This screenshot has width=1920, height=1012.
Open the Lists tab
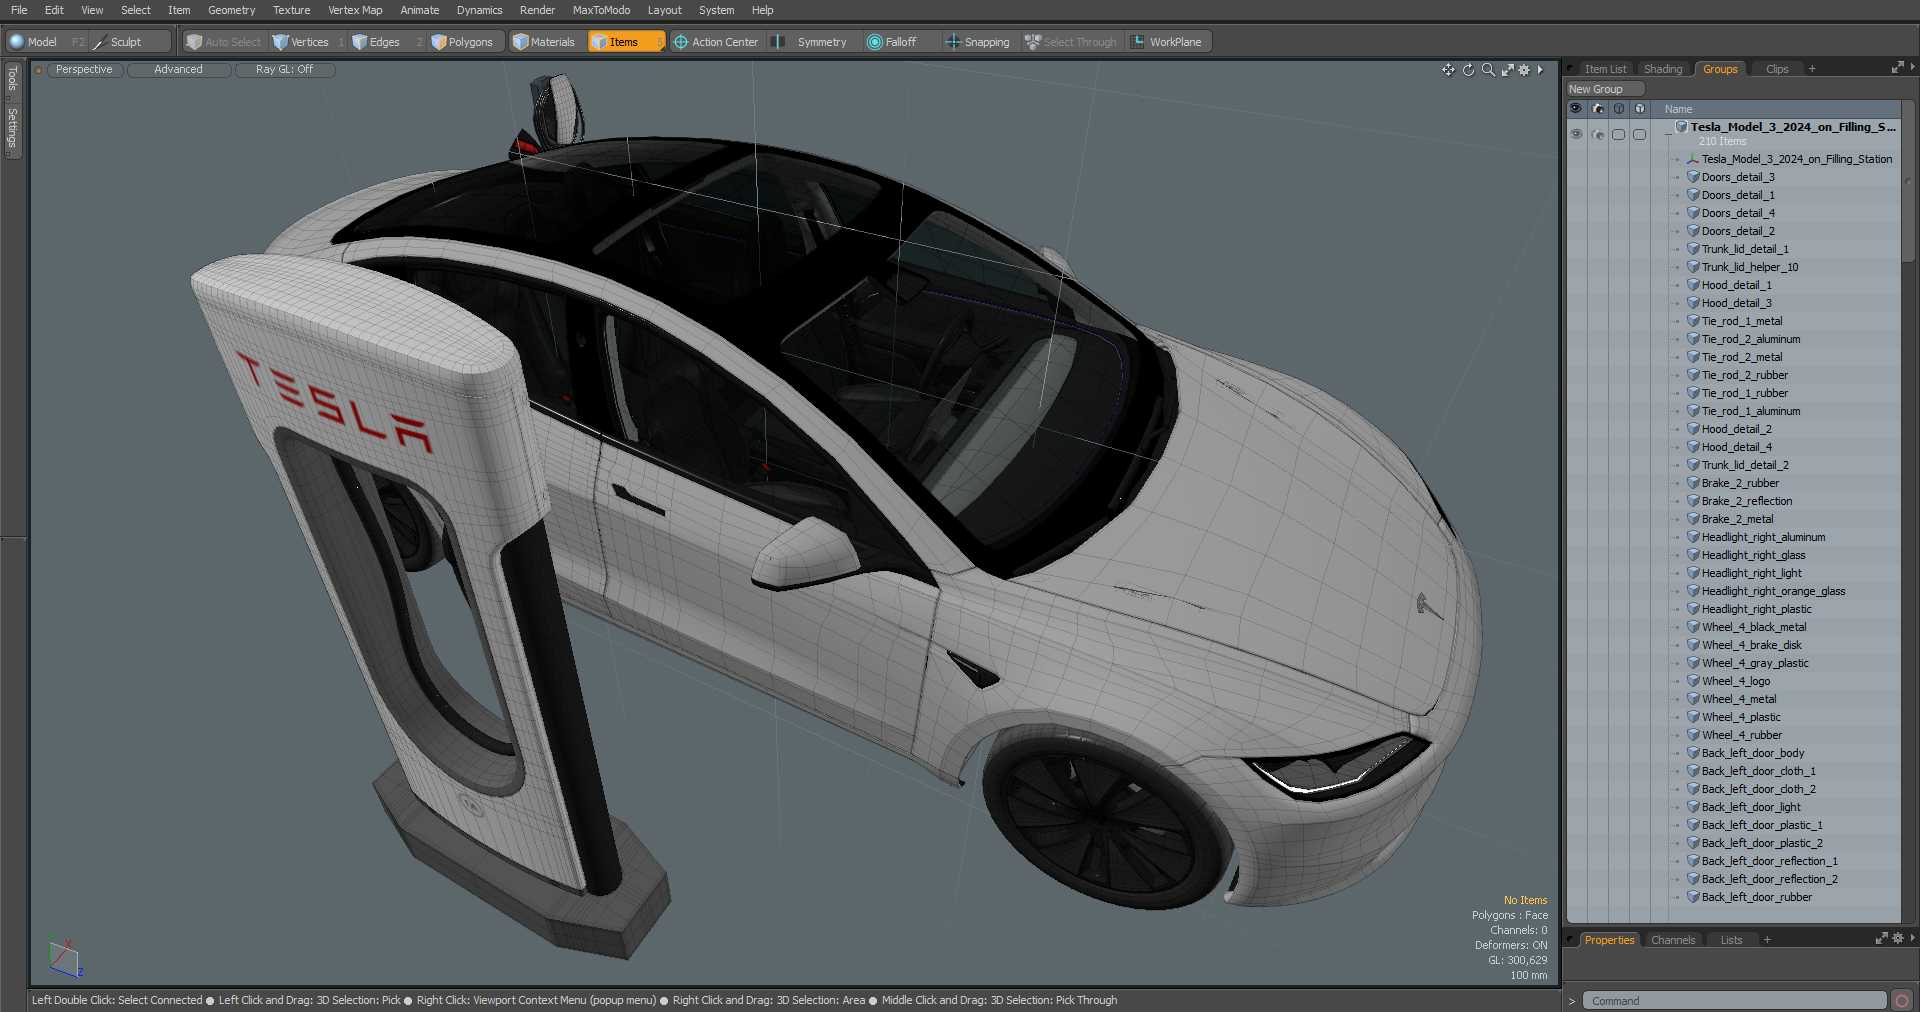click(1731, 940)
